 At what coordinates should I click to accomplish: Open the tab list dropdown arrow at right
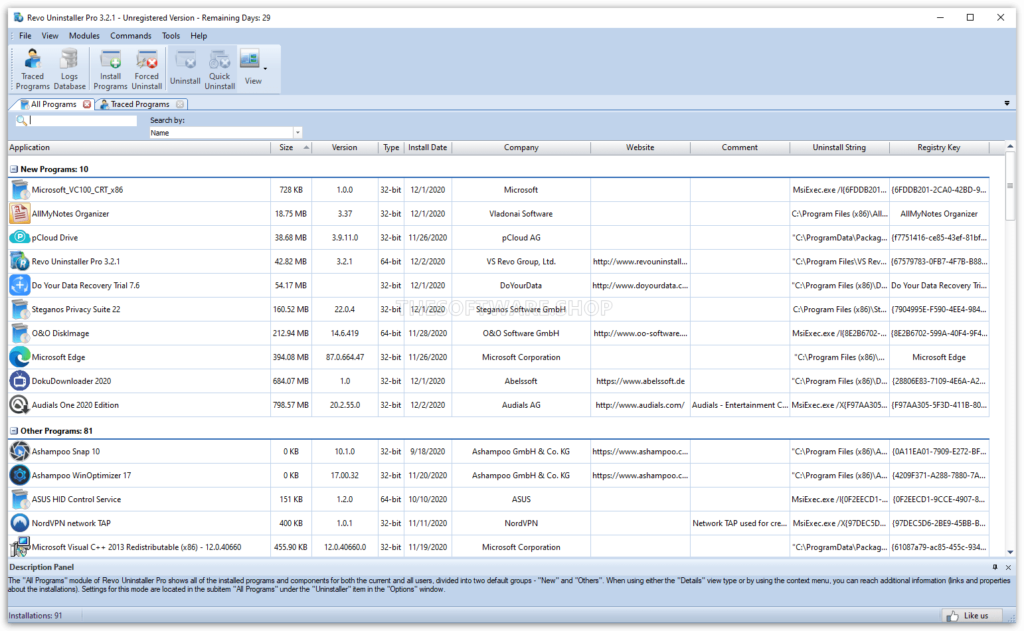(x=1007, y=103)
